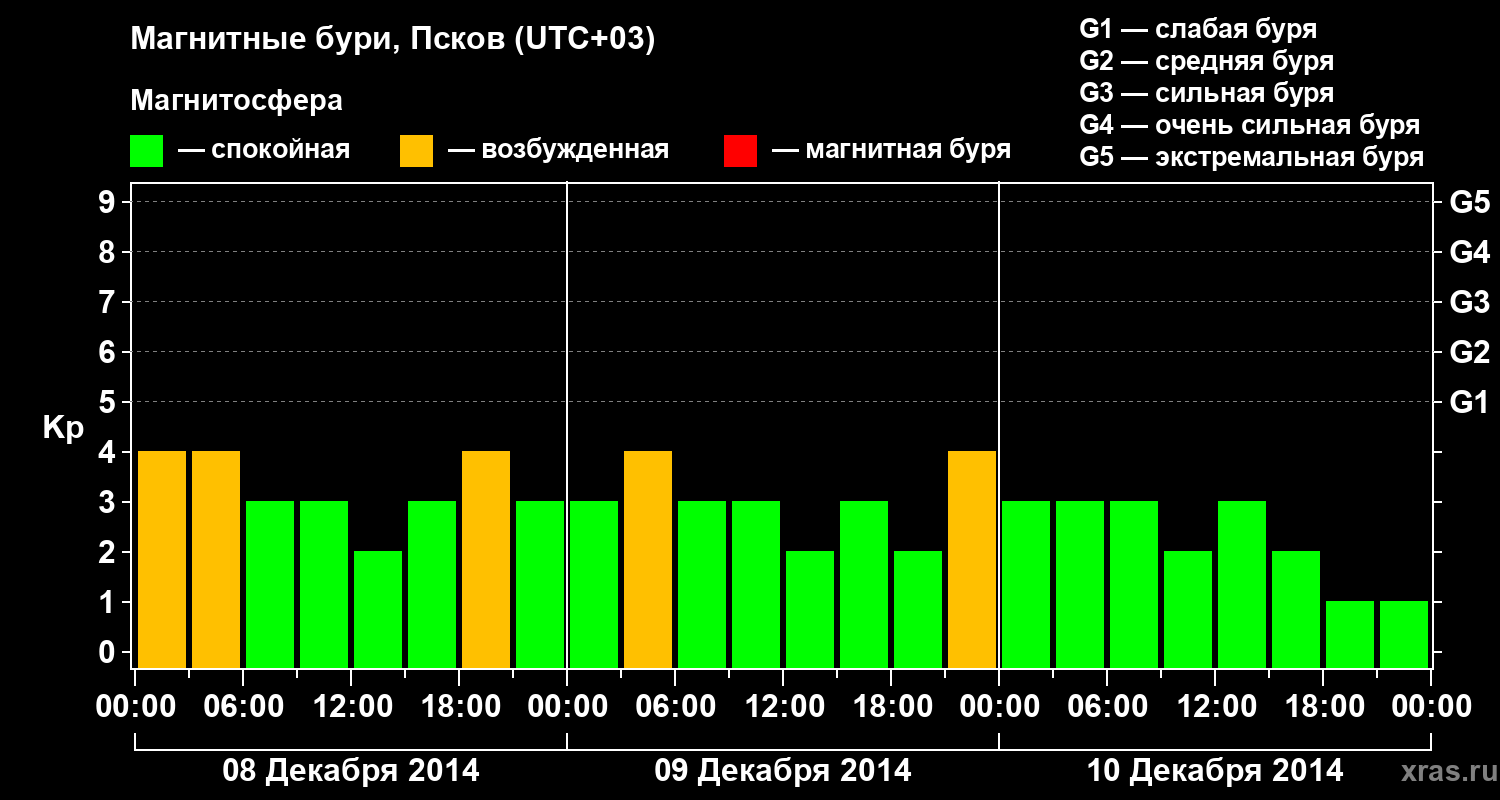This screenshot has height=800, width=1500.
Task: Click the '06:00' time label under 09 December
Action: click(675, 706)
